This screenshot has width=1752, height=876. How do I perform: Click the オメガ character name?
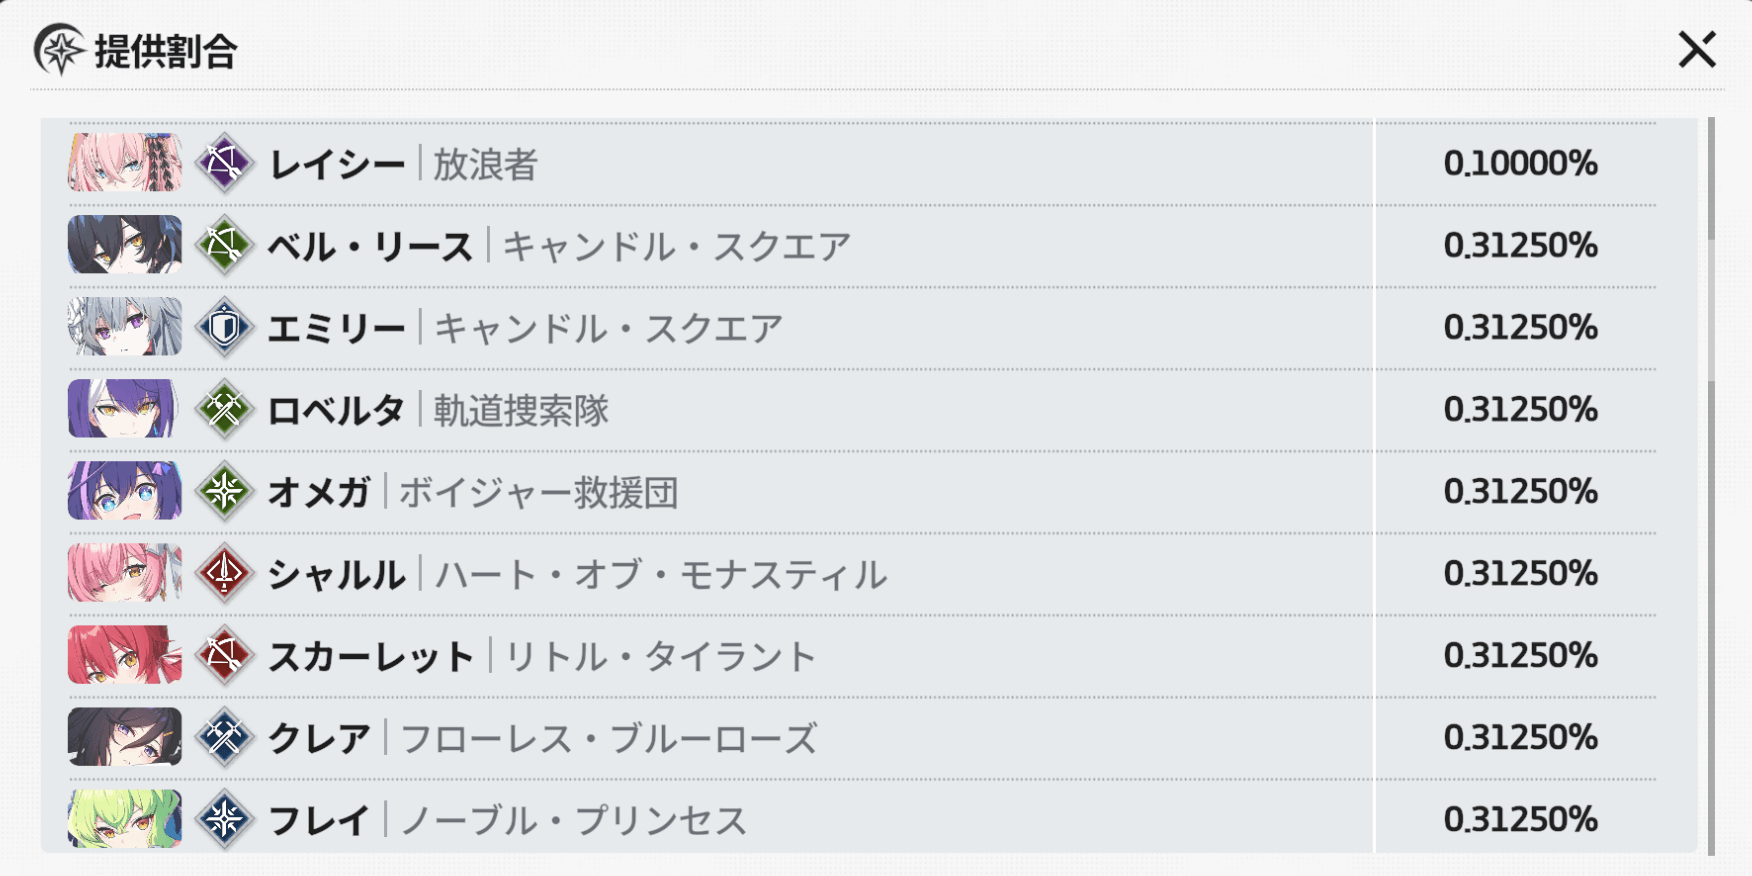[x=319, y=492]
